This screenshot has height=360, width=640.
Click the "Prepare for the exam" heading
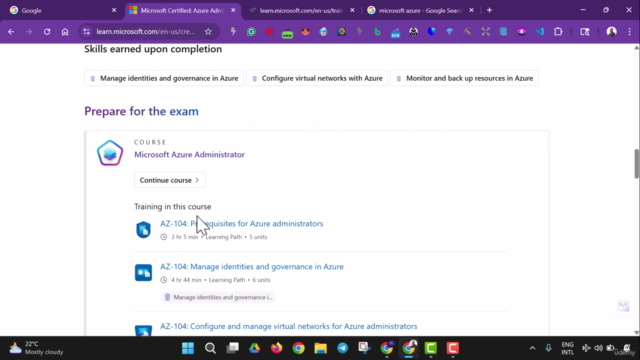pyautogui.click(x=141, y=111)
